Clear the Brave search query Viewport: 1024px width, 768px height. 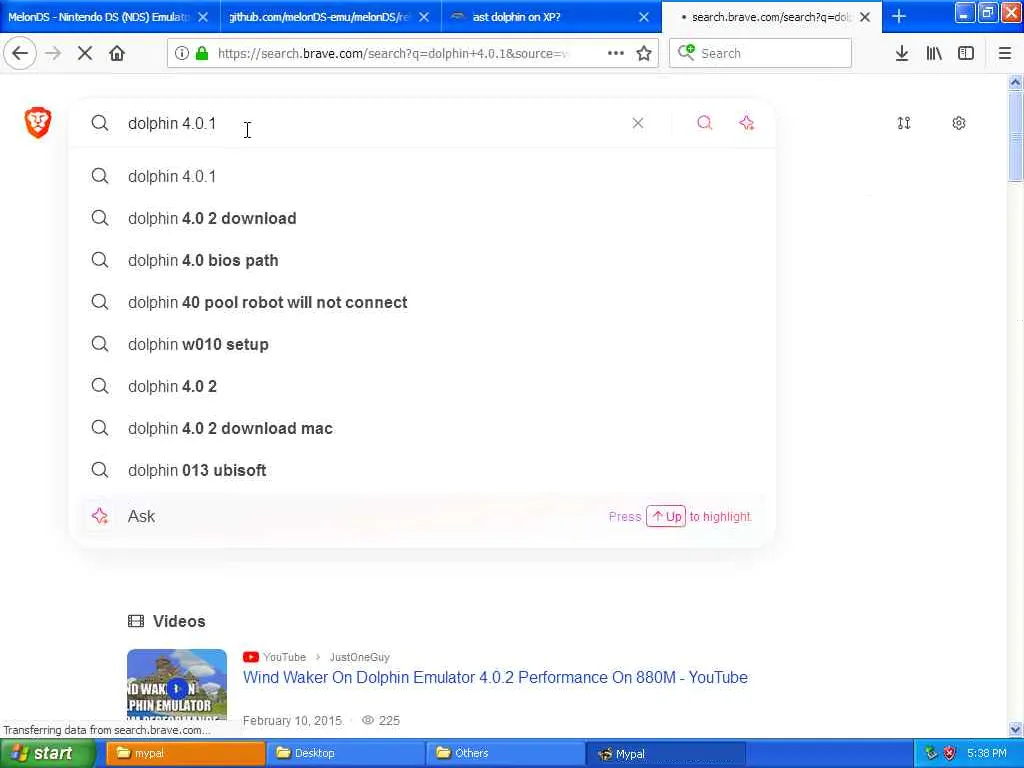(638, 123)
